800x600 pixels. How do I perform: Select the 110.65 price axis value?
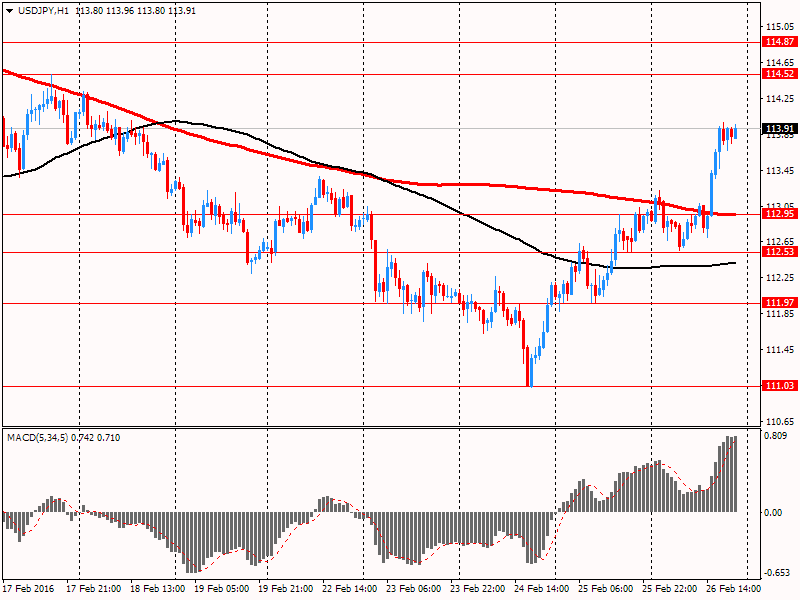point(780,421)
